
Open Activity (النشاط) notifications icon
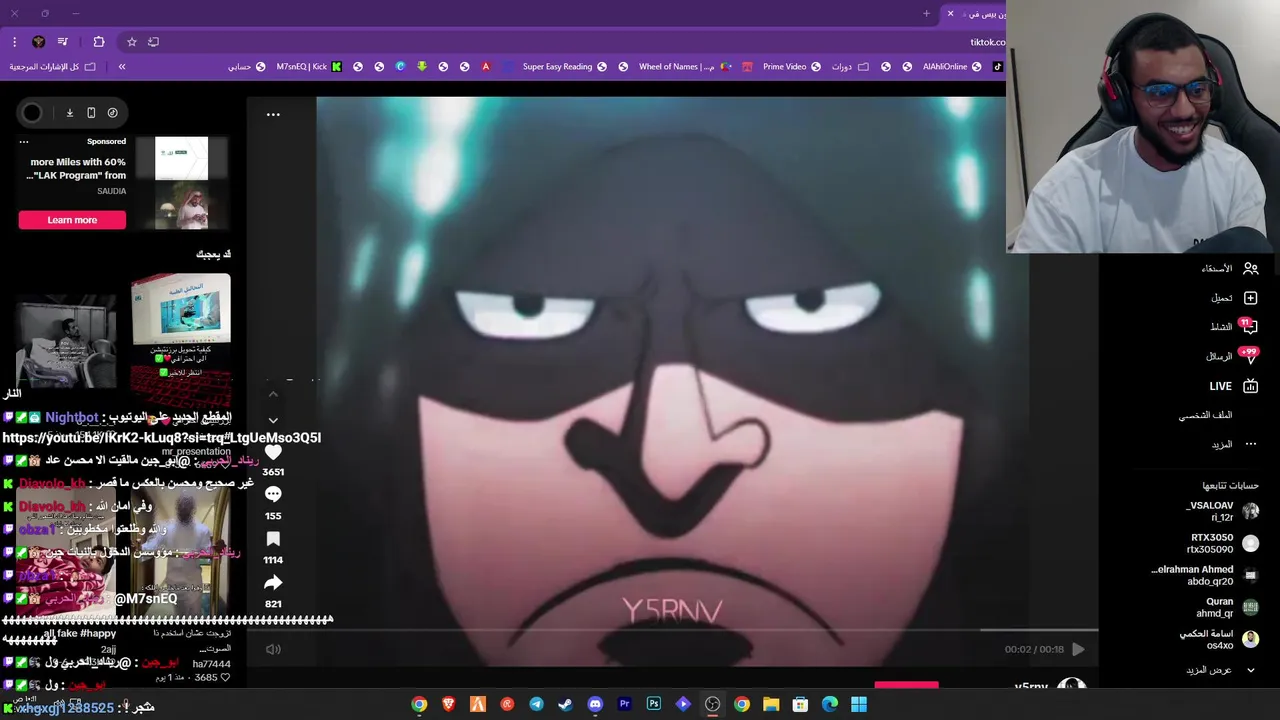coord(1250,327)
